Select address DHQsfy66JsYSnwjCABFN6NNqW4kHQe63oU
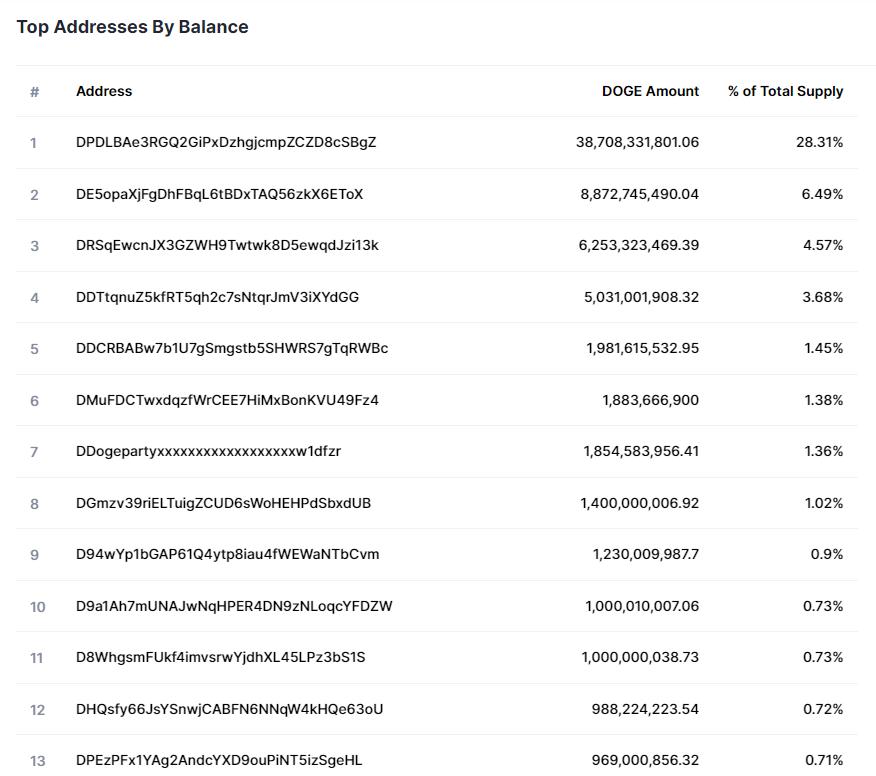This screenshot has height=776, width=876. coord(229,709)
